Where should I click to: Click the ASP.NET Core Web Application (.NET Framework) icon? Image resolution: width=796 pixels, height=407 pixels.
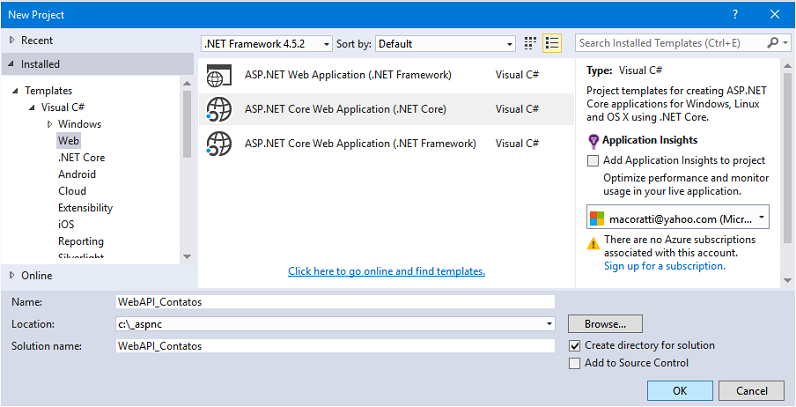(219, 144)
